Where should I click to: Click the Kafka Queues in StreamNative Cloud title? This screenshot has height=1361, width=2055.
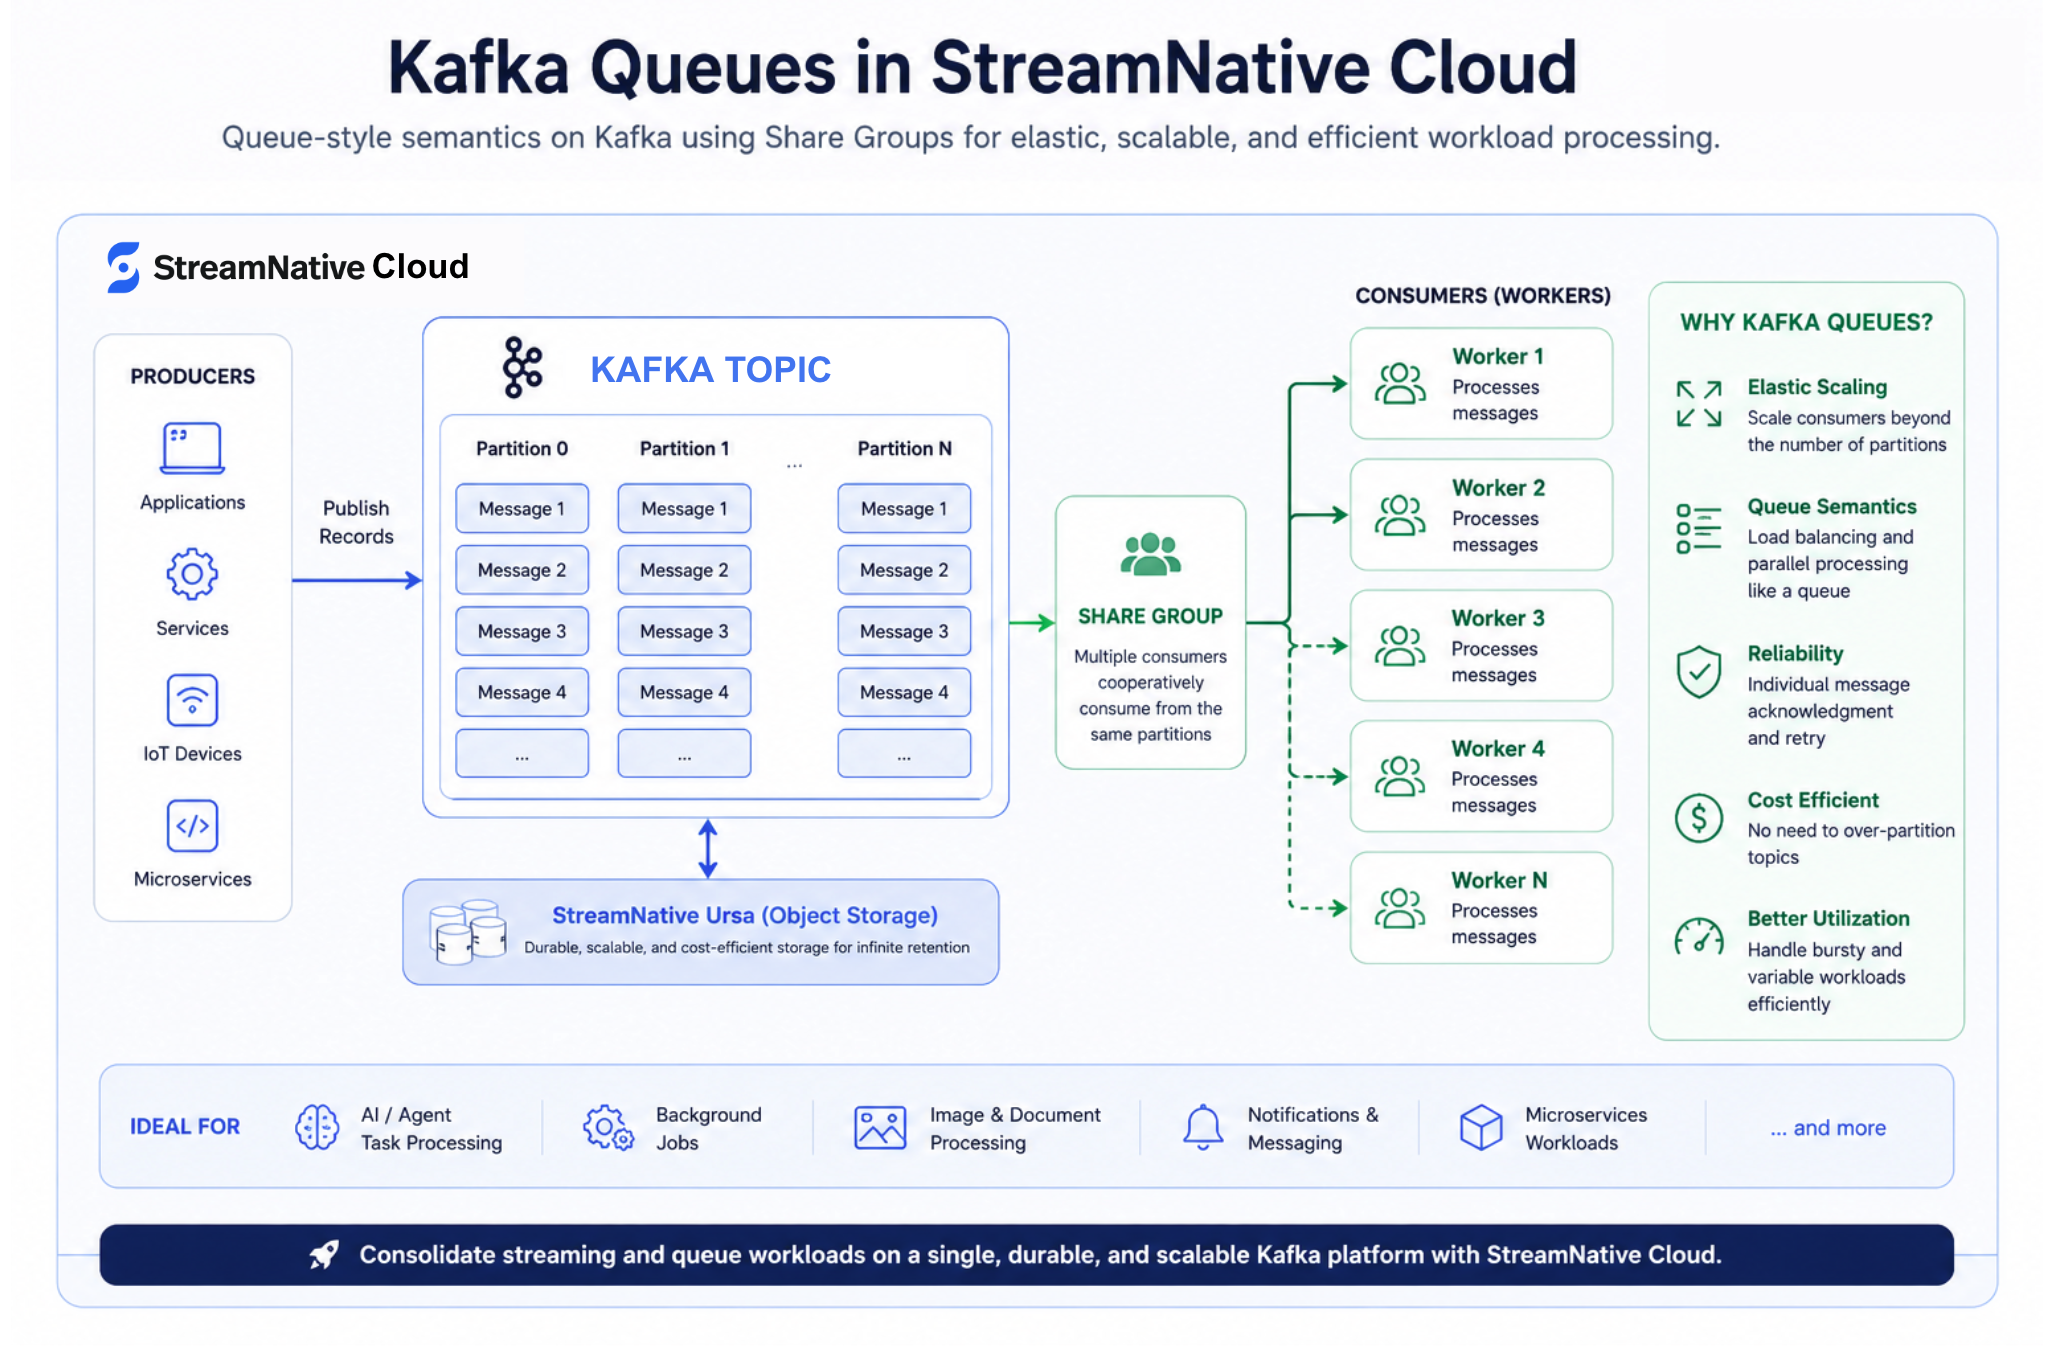tap(983, 67)
